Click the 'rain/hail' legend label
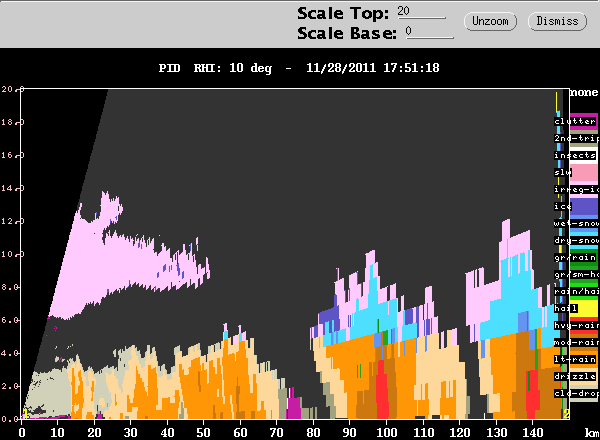The width and height of the screenshot is (600, 440). tap(576, 291)
